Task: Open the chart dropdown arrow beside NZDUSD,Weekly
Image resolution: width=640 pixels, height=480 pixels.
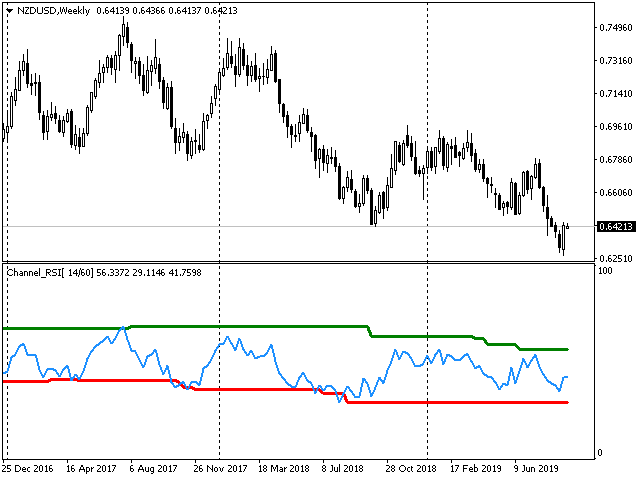Action: click(x=9, y=11)
